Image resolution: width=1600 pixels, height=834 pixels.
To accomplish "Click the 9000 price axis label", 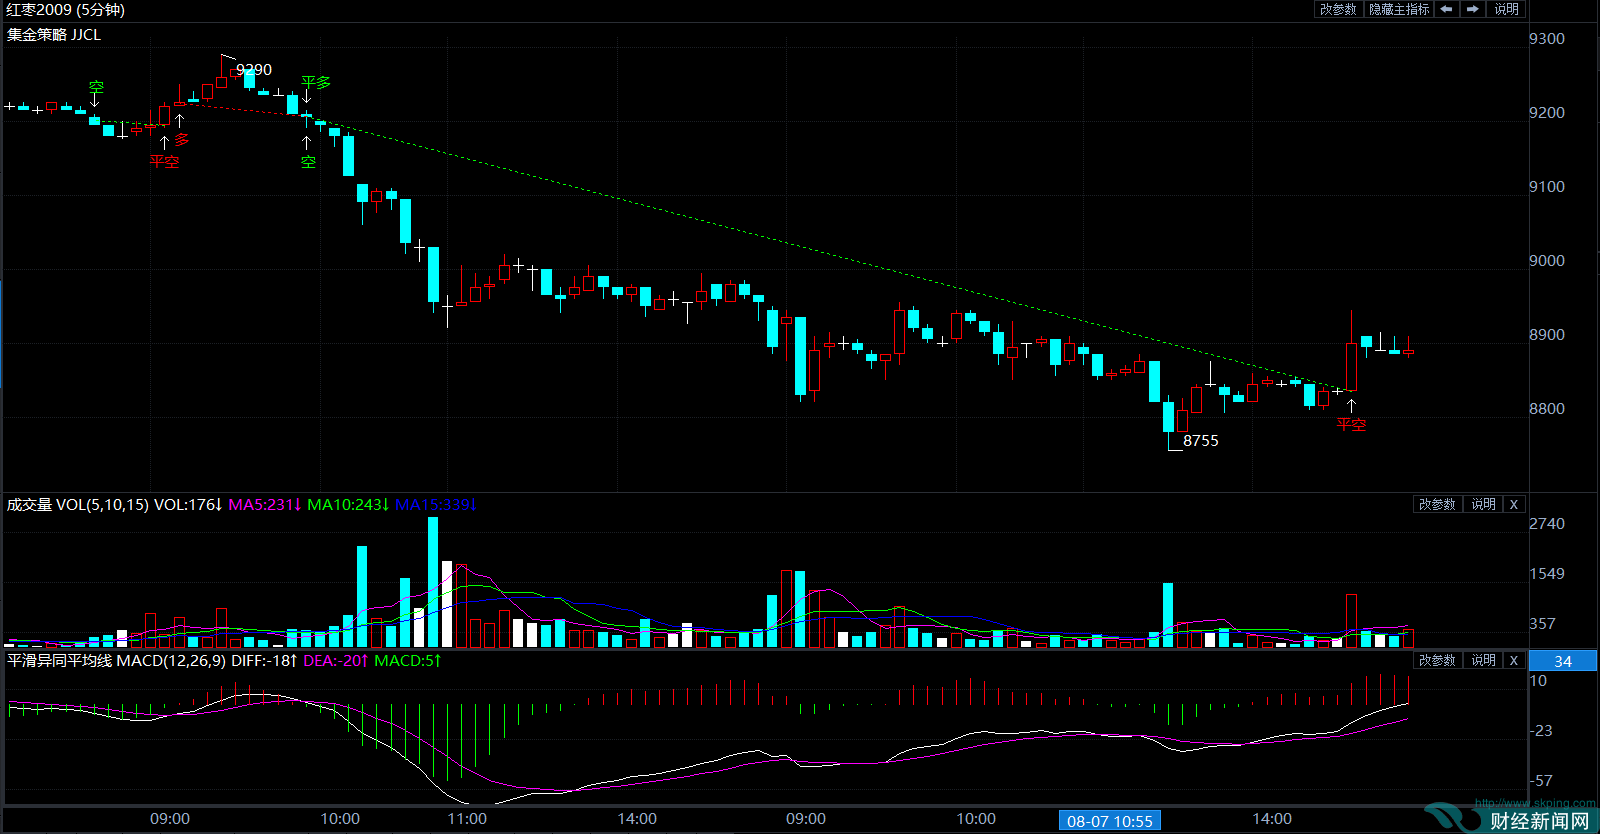I will pyautogui.click(x=1547, y=260).
